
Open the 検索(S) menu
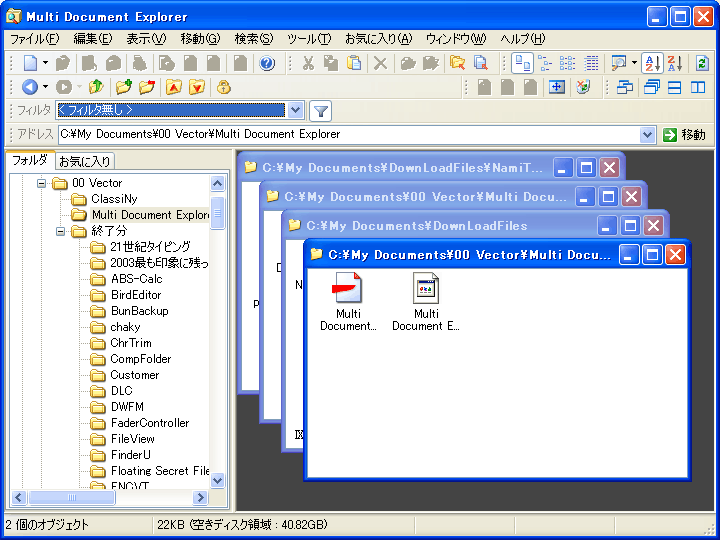point(253,39)
